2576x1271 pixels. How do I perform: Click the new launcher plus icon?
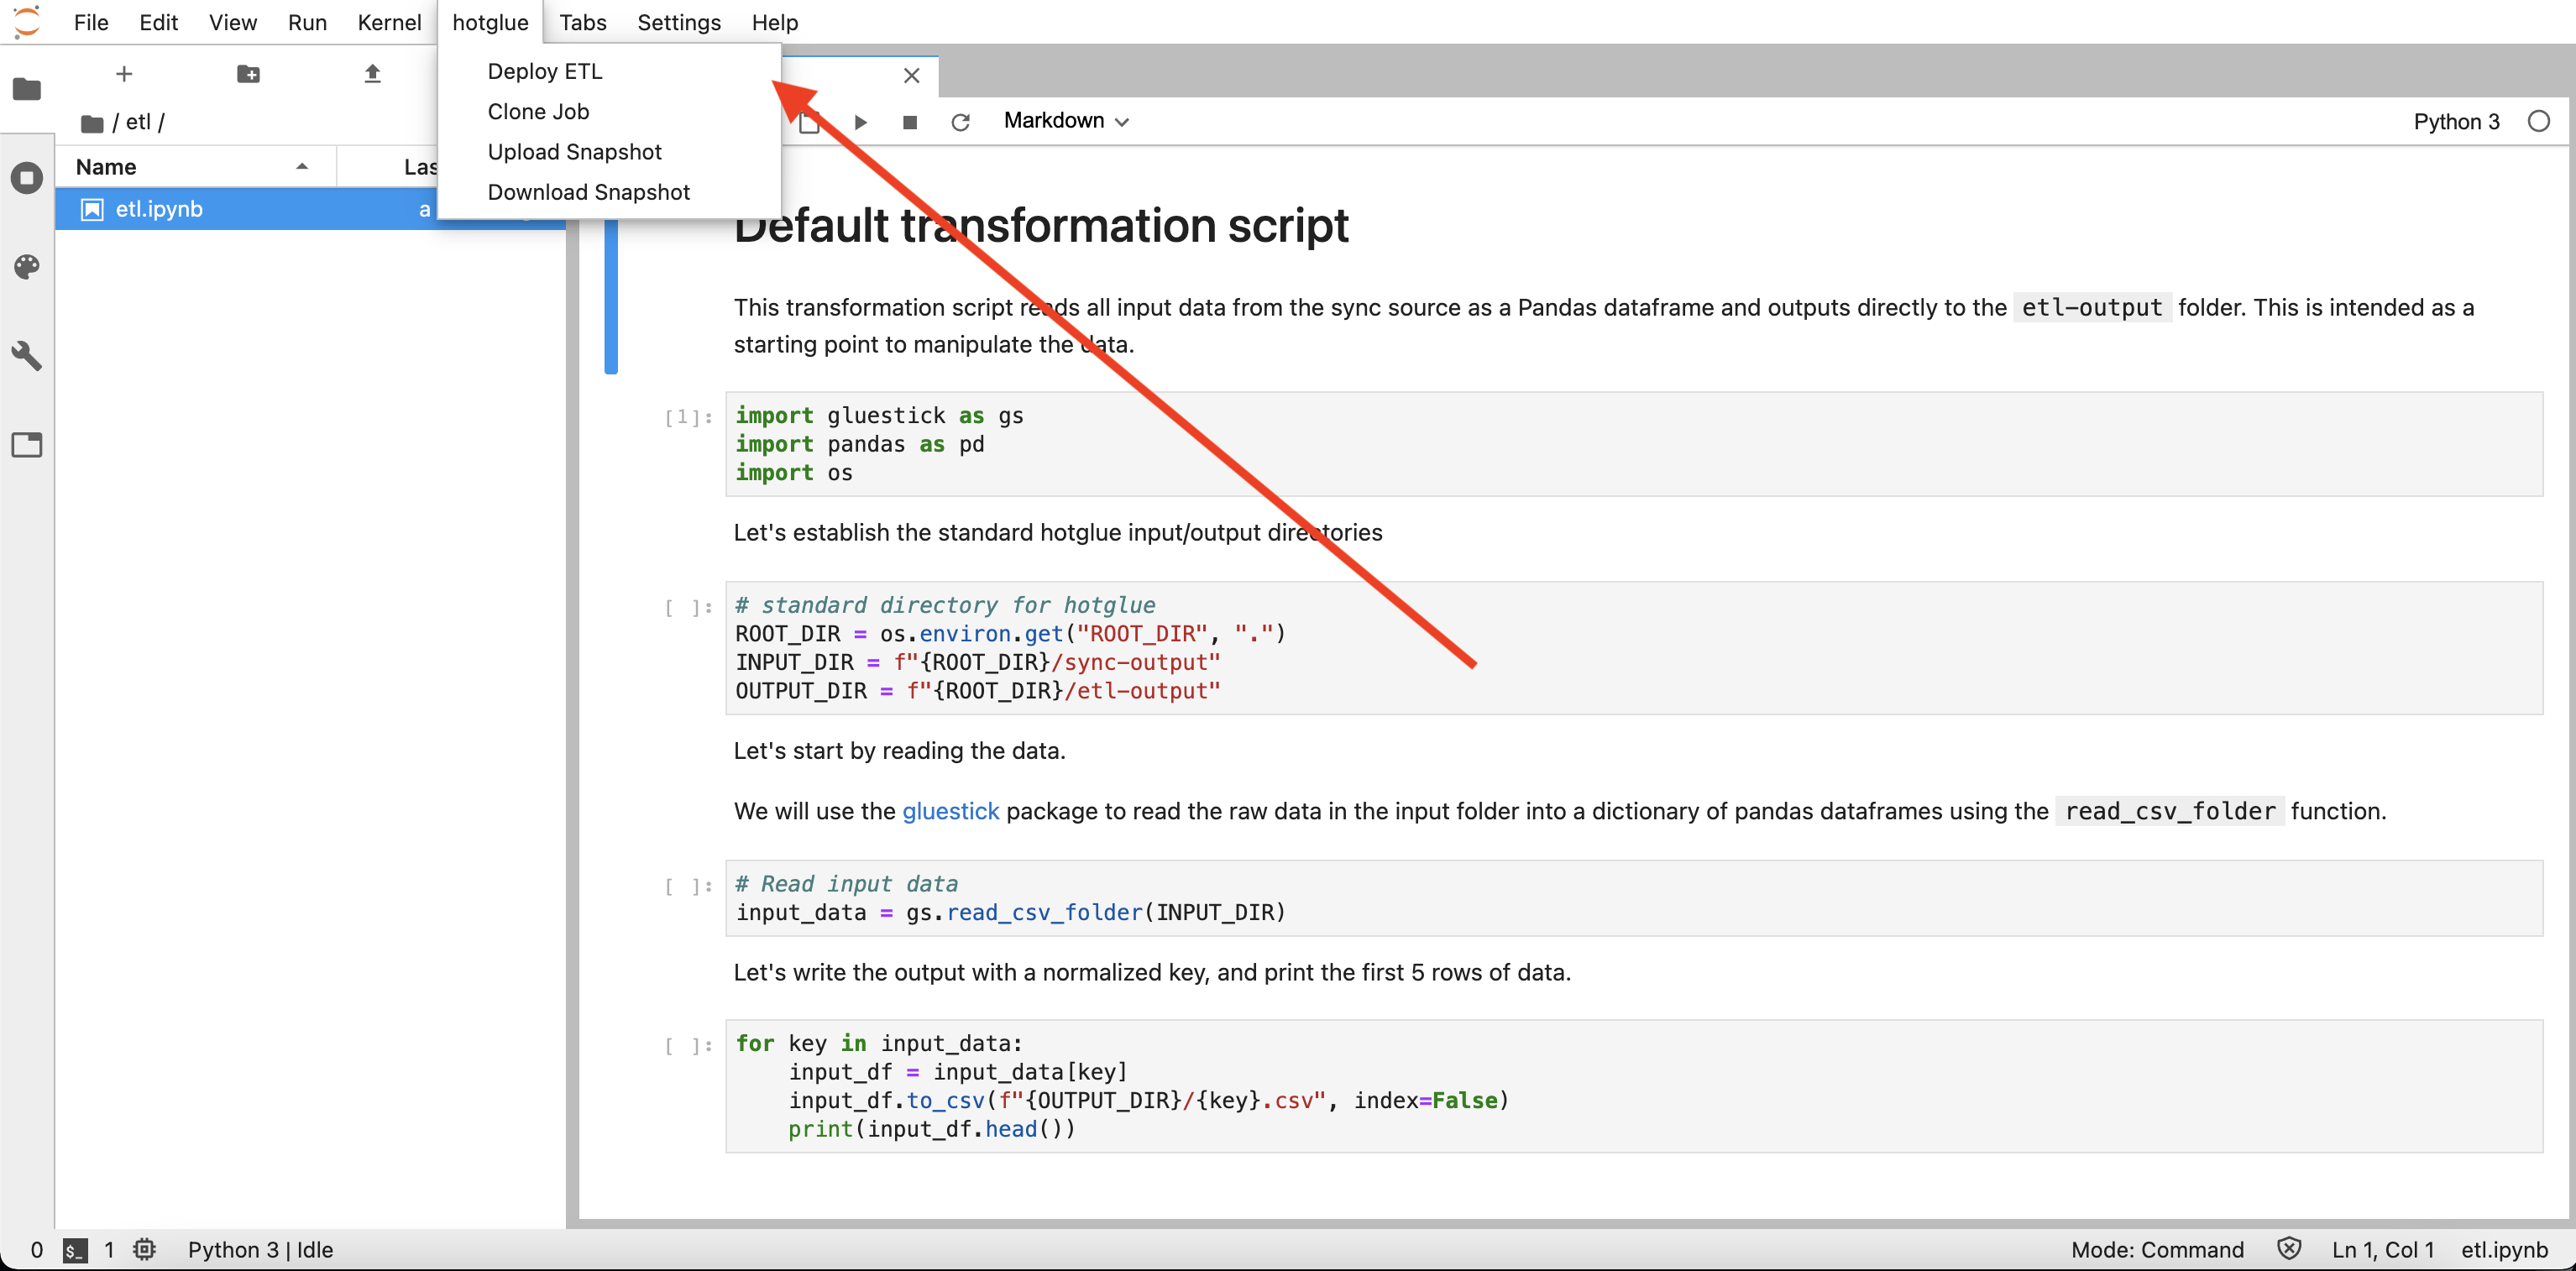(x=124, y=74)
